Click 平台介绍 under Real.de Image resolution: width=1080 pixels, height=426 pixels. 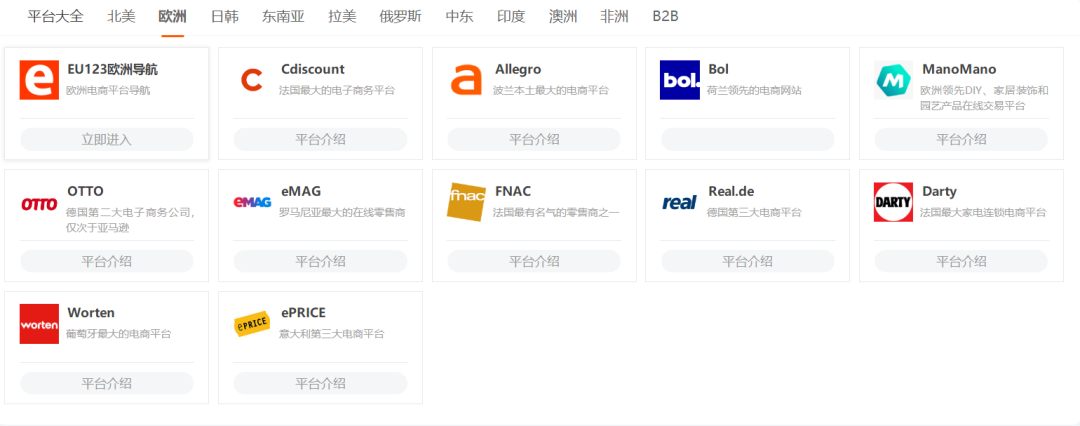click(747, 261)
